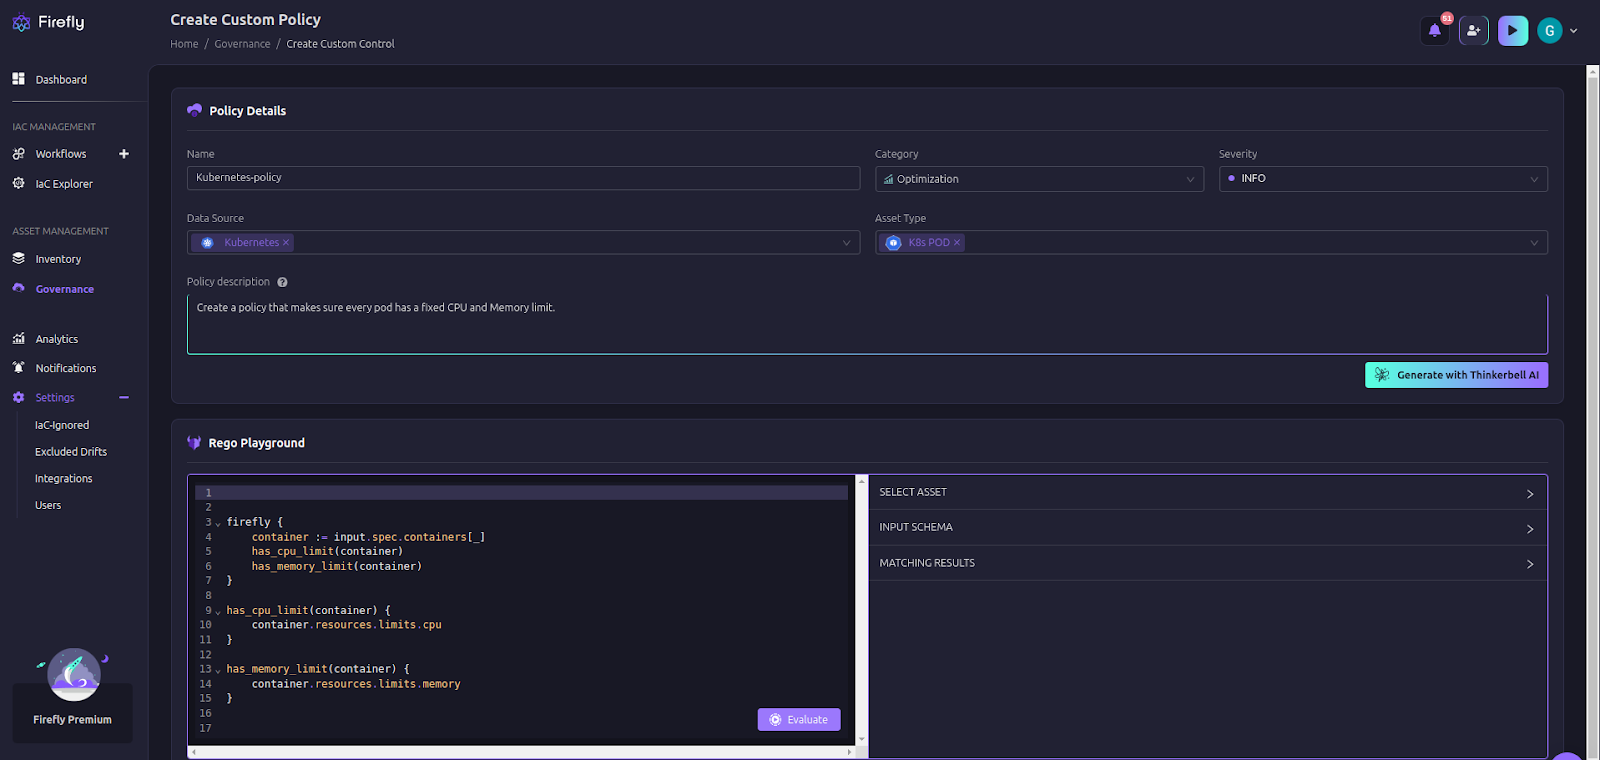1600x760 pixels.
Task: Click the Kubernetes icon in Data Source
Action: click(208, 243)
